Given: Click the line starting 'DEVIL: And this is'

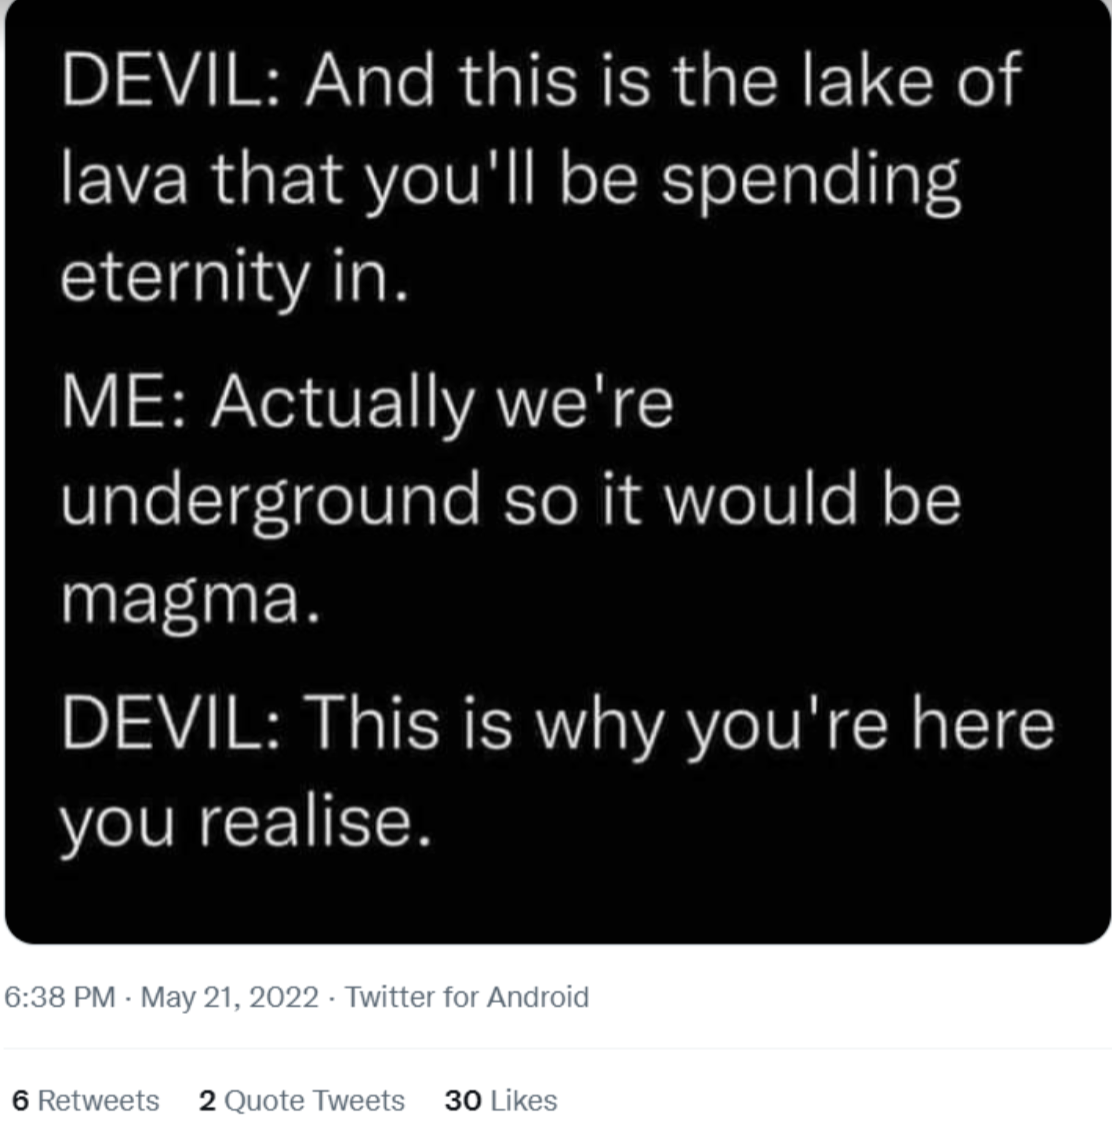Looking at the screenshot, I should [541, 79].
